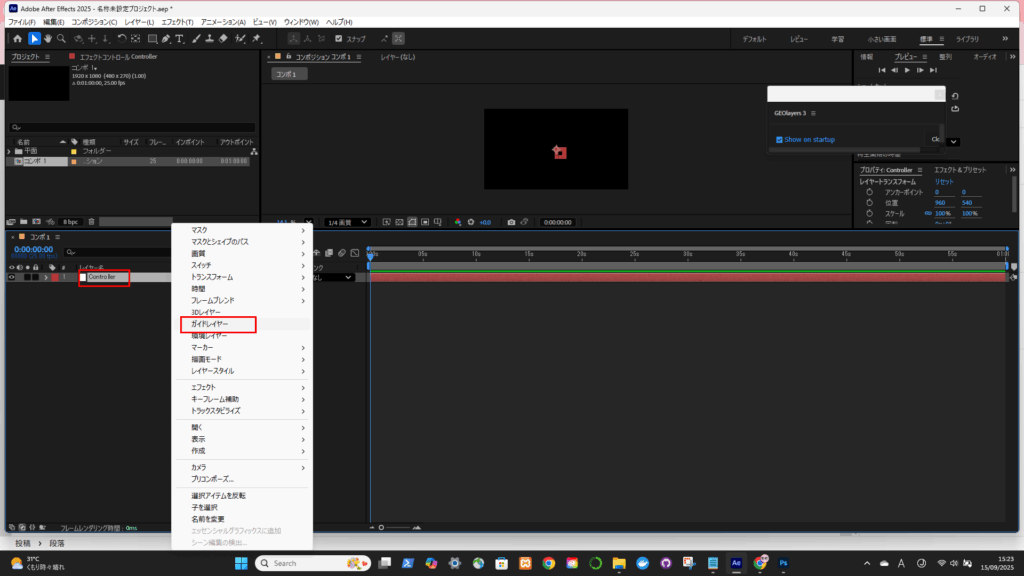
Task: Select the Type (T) tool
Action: coord(179,38)
